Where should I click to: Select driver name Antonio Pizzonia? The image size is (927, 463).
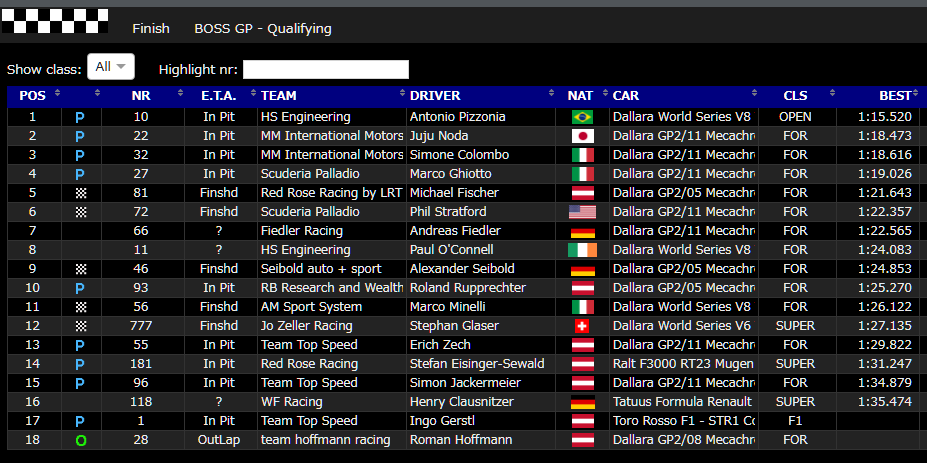[458, 117]
